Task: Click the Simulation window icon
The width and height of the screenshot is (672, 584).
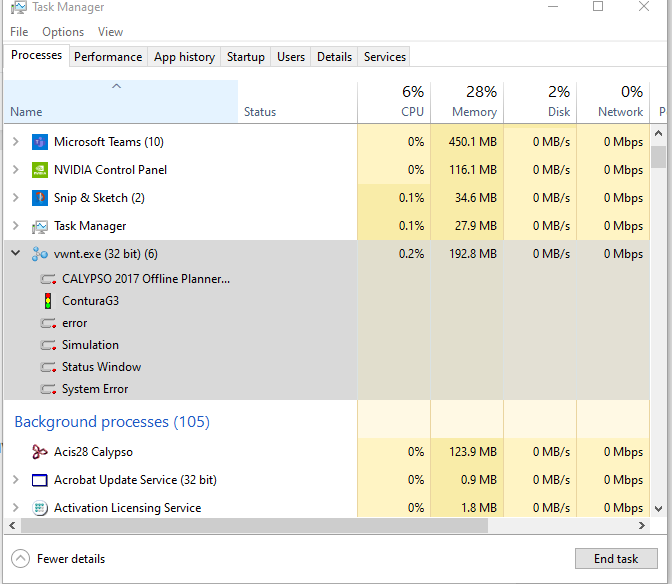Action: pos(48,345)
